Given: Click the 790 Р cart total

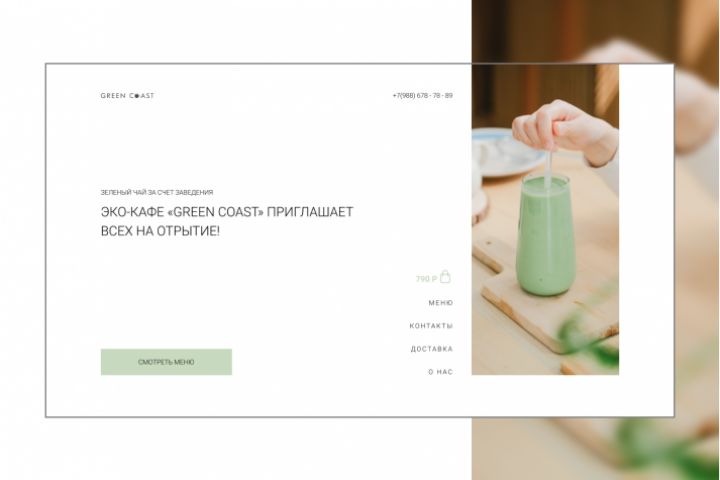Looking at the screenshot, I should 426,279.
